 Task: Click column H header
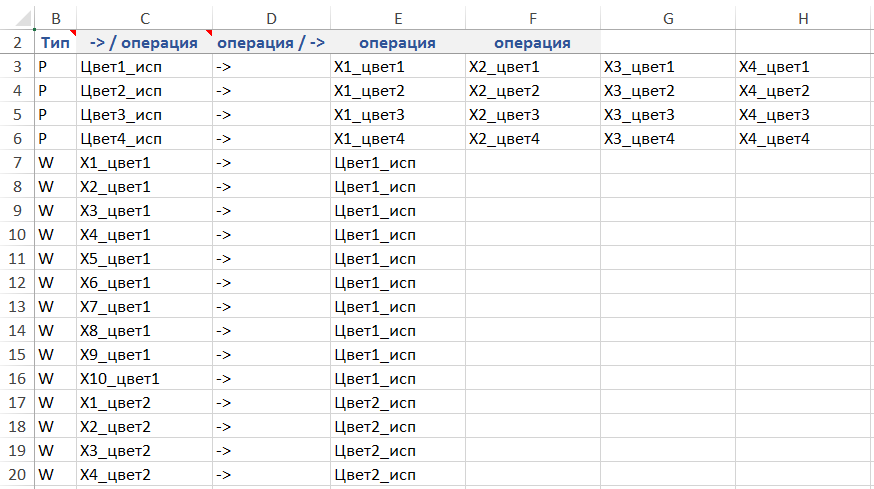(x=803, y=18)
